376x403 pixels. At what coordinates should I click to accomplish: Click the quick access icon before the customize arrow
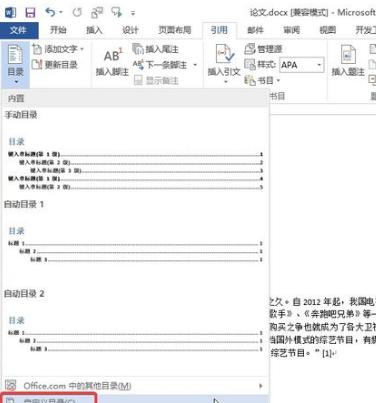pos(117,13)
